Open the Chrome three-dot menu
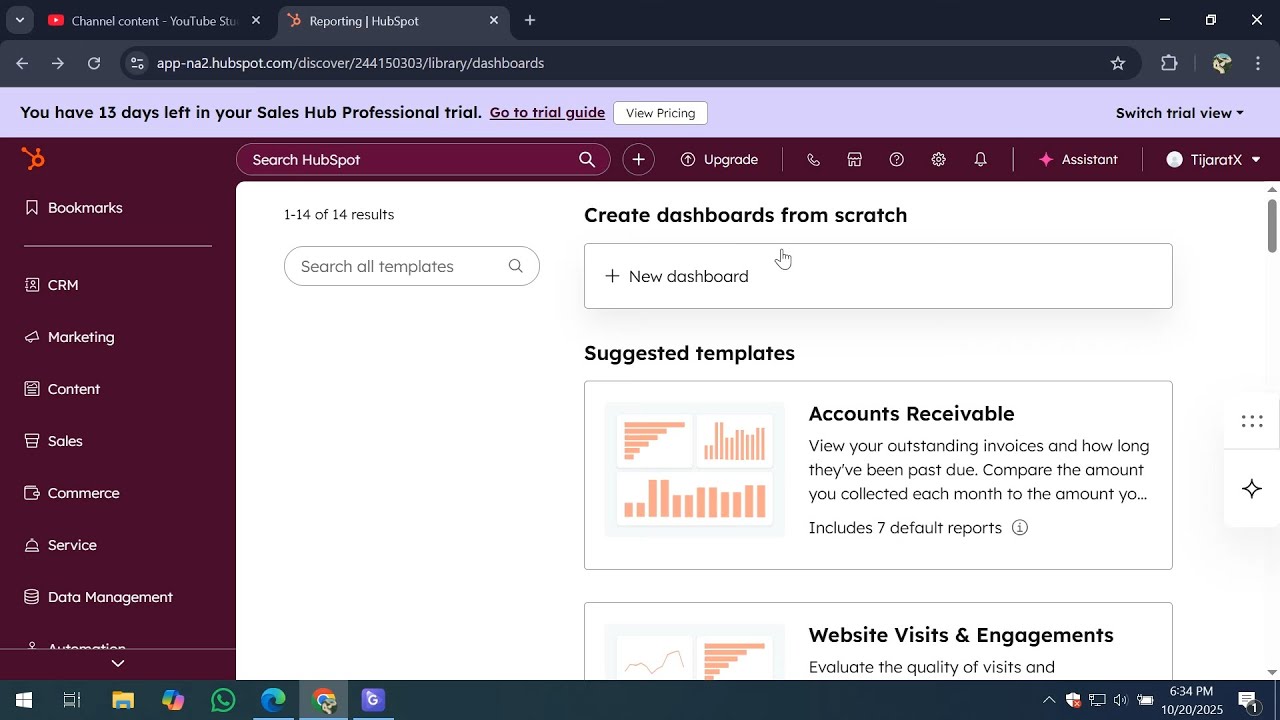 (x=1258, y=63)
